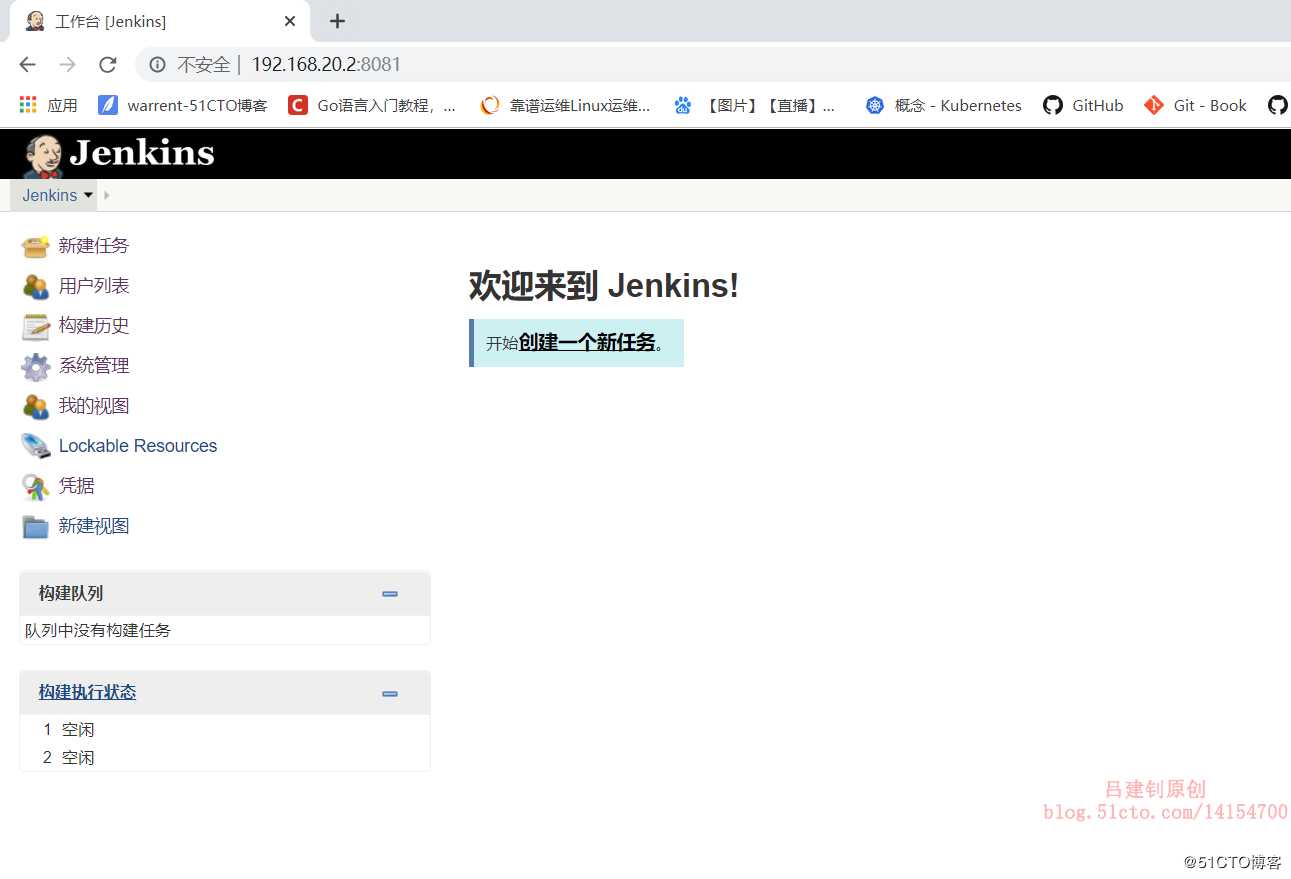
Task: Expand the breadcrumb right chevron
Action: click(x=107, y=195)
